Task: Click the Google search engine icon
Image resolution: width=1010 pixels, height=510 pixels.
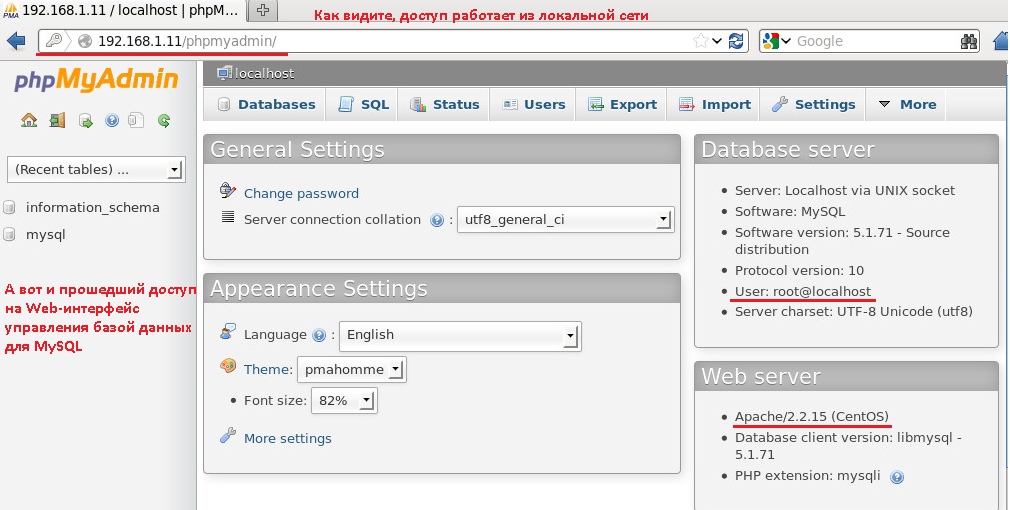Action: pos(770,41)
